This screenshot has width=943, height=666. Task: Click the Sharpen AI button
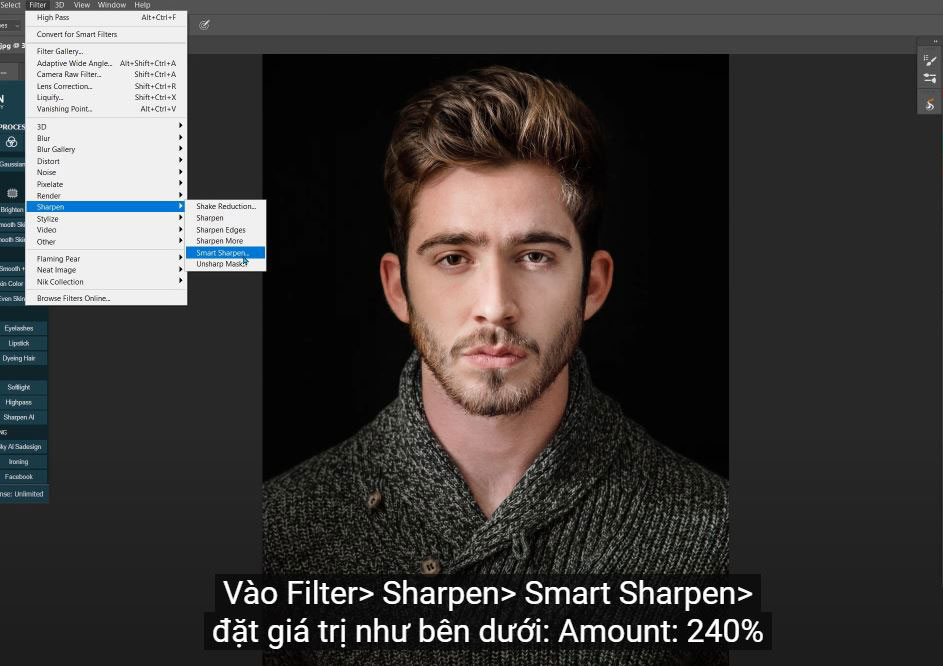click(19, 417)
